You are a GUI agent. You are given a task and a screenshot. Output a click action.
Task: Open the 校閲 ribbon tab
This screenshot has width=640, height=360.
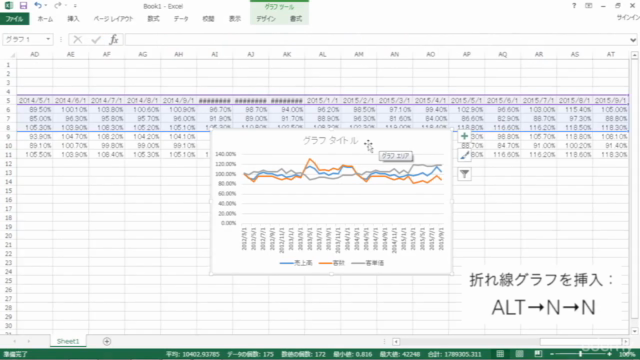pos(208,19)
